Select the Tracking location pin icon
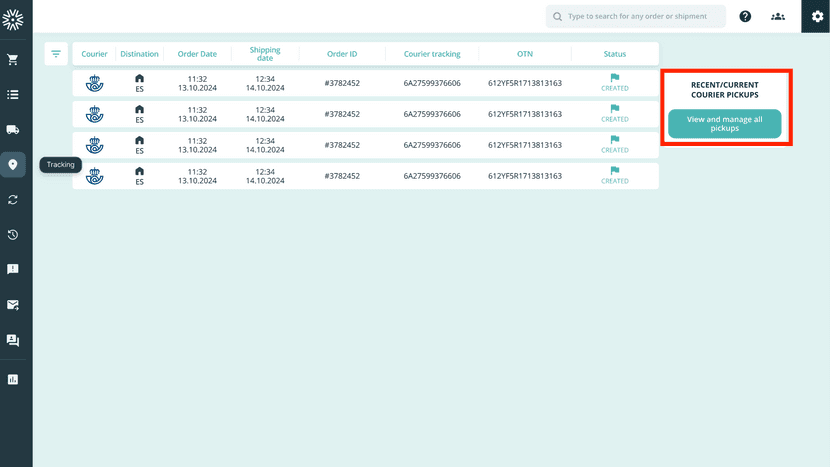Image resolution: width=830 pixels, height=467 pixels. (x=13, y=165)
